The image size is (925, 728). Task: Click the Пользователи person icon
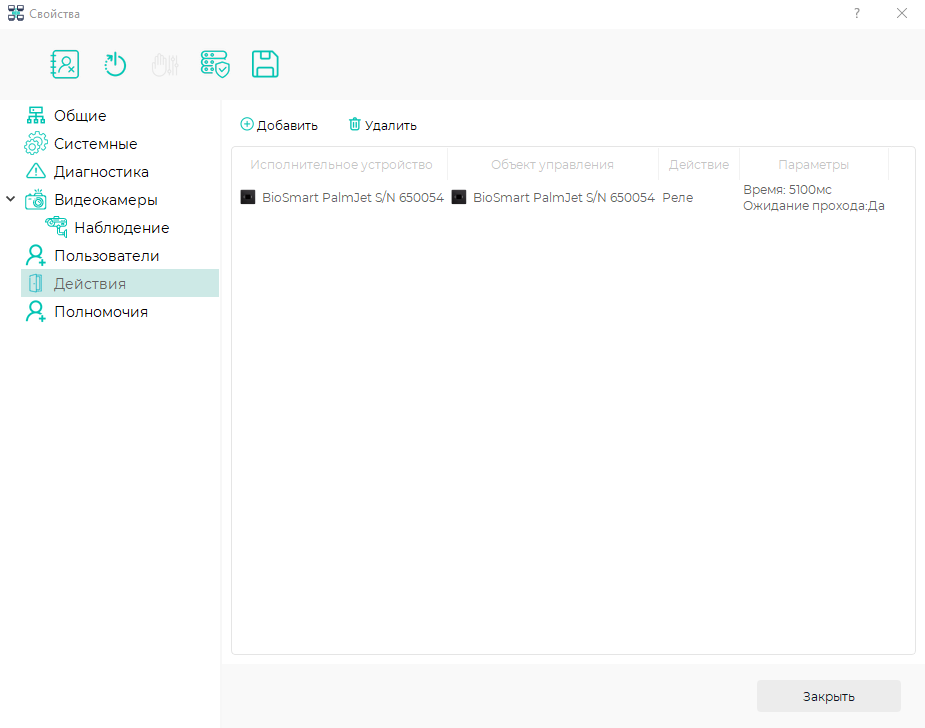36,255
